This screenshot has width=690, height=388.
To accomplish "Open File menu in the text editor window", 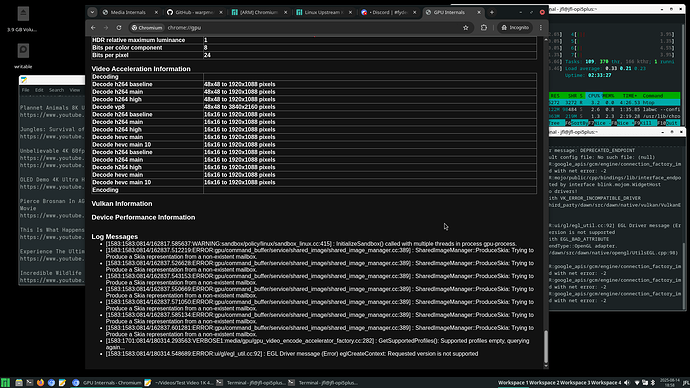I will click(26, 90).
